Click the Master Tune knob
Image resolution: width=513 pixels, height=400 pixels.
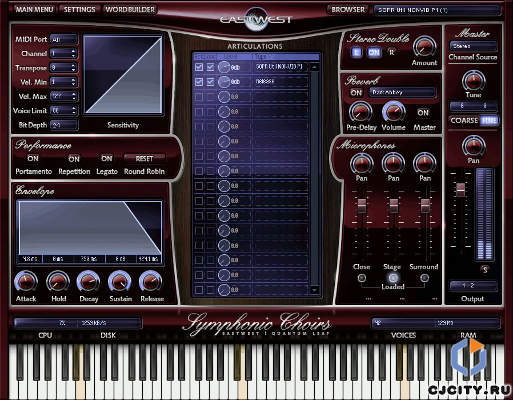[x=473, y=81]
